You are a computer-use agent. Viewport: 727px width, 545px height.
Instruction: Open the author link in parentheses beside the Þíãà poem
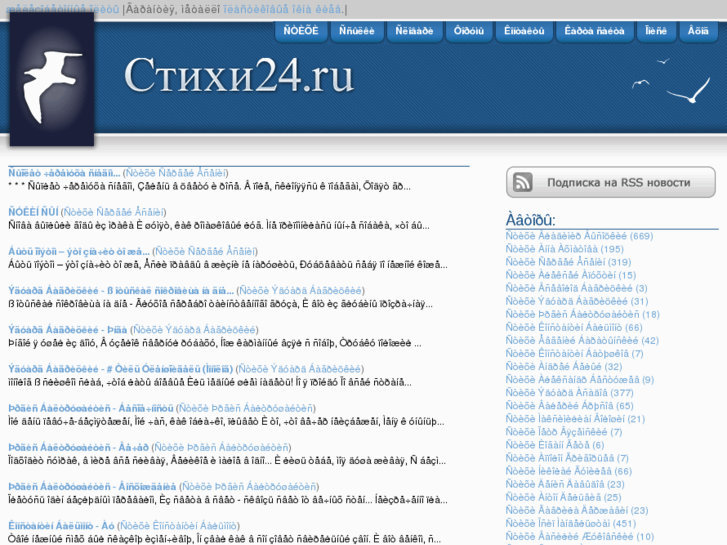click(x=194, y=330)
